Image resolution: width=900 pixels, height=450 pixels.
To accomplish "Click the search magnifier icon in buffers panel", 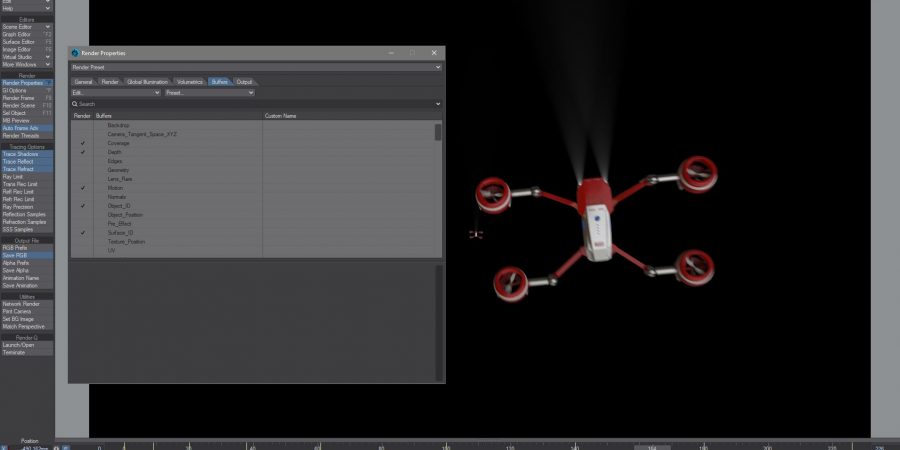I will click(75, 104).
